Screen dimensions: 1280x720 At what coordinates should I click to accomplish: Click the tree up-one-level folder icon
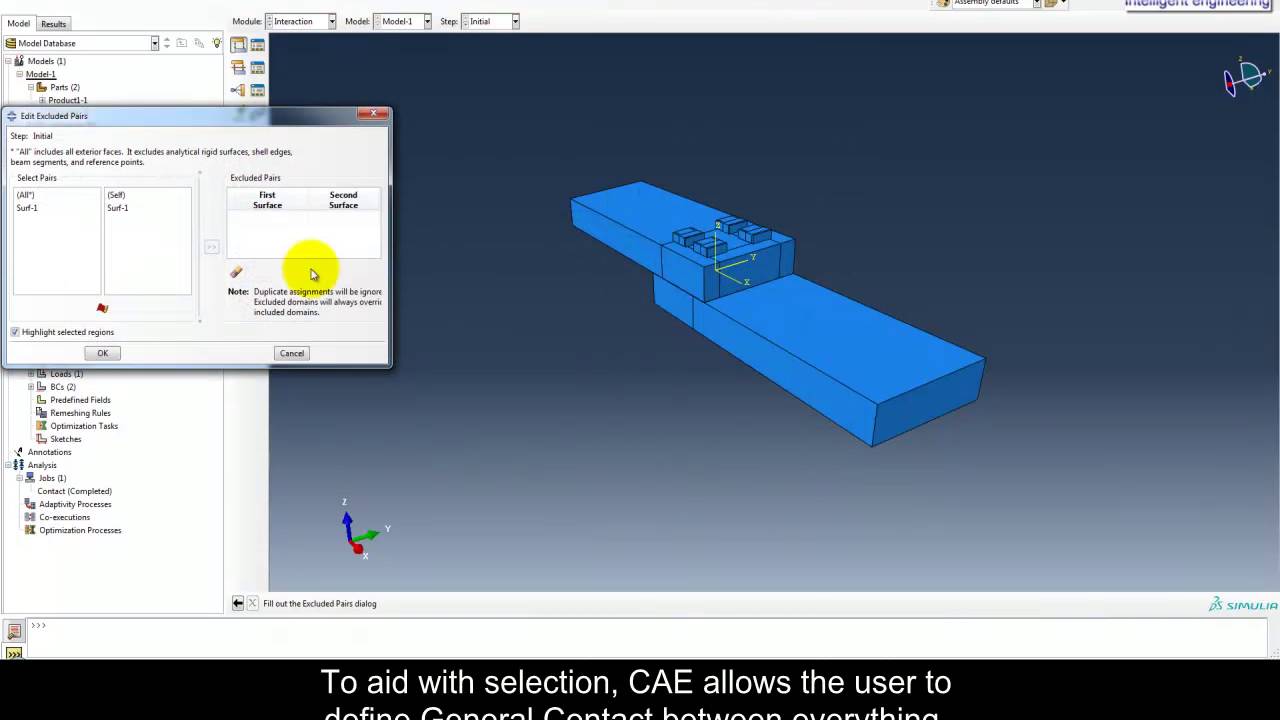point(182,43)
